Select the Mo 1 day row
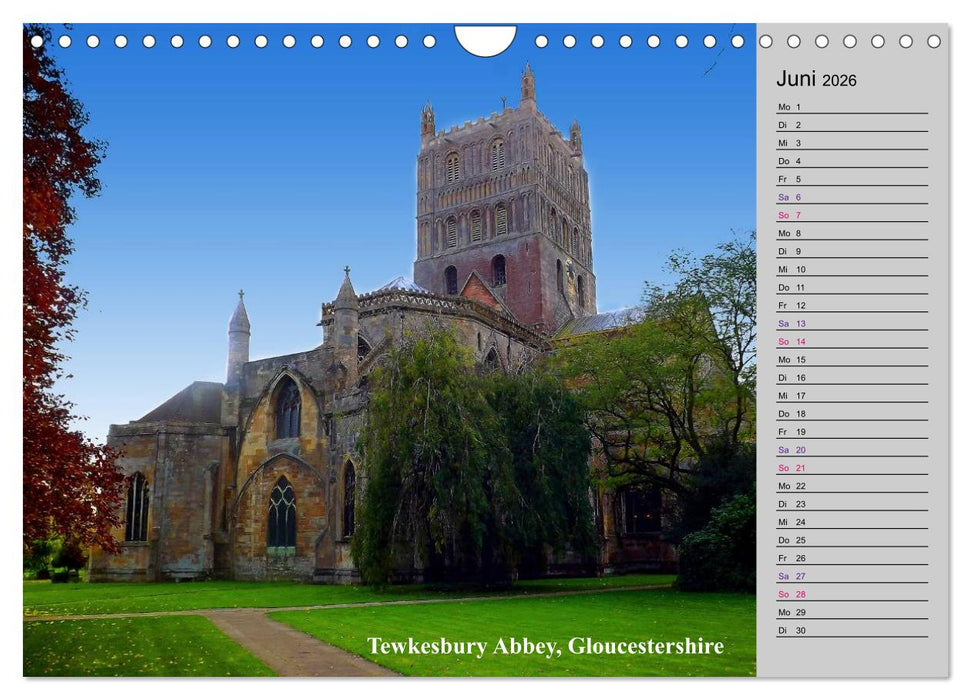This screenshot has width=971, height=700. pyautogui.click(x=852, y=107)
